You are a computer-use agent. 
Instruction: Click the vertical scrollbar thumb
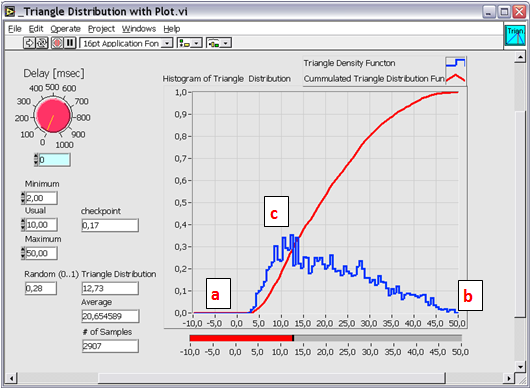[x=520, y=214]
